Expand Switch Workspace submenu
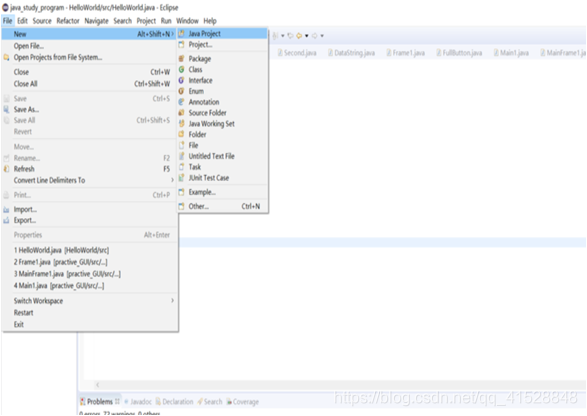 pyautogui.click(x=172, y=301)
